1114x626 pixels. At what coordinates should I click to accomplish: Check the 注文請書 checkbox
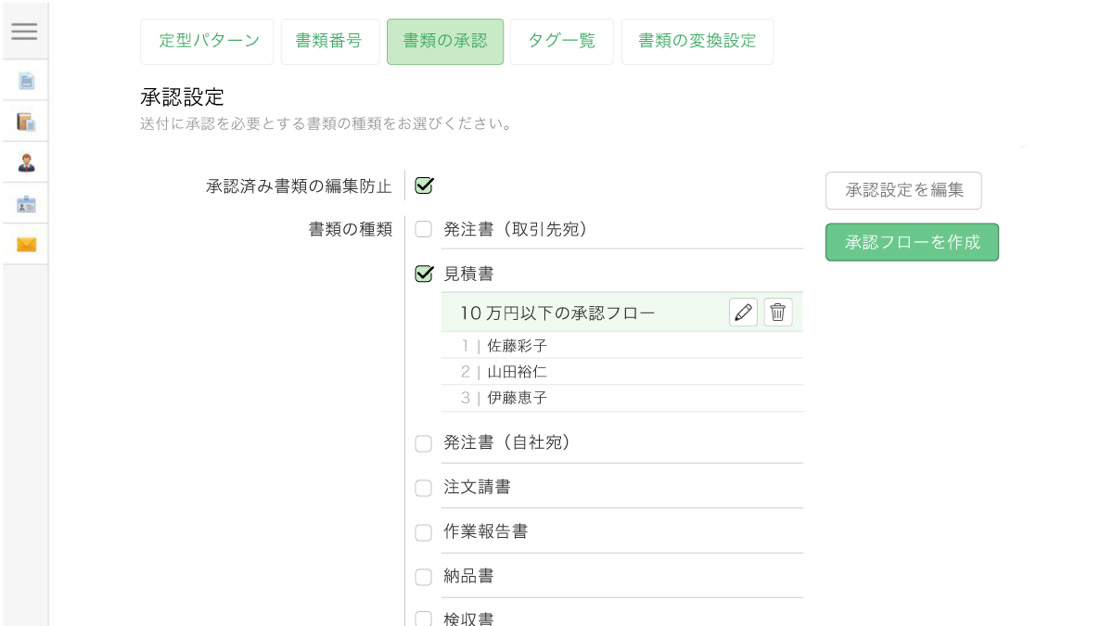tap(422, 486)
